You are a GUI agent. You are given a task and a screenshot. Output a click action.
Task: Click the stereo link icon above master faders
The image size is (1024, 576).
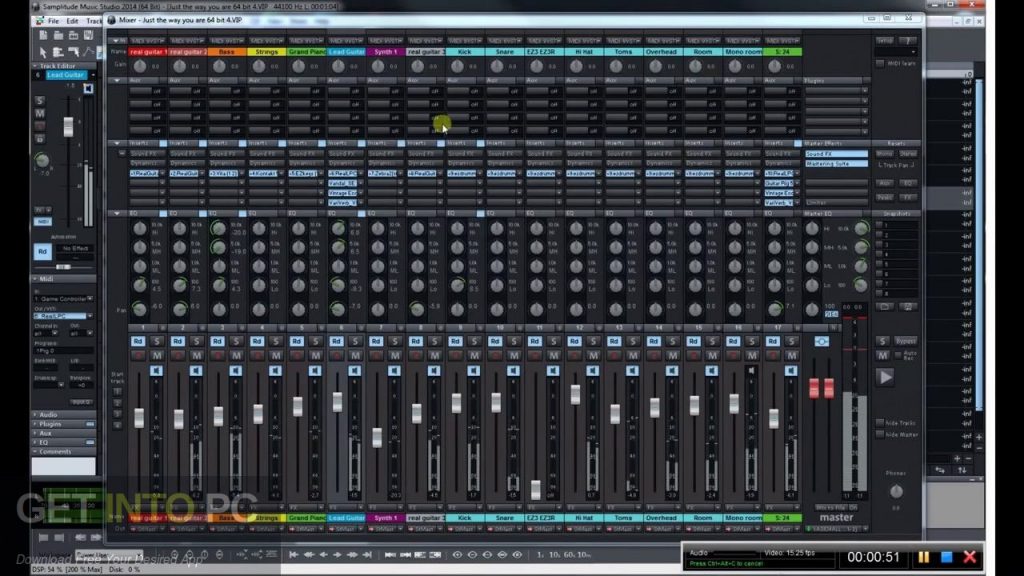[822, 341]
